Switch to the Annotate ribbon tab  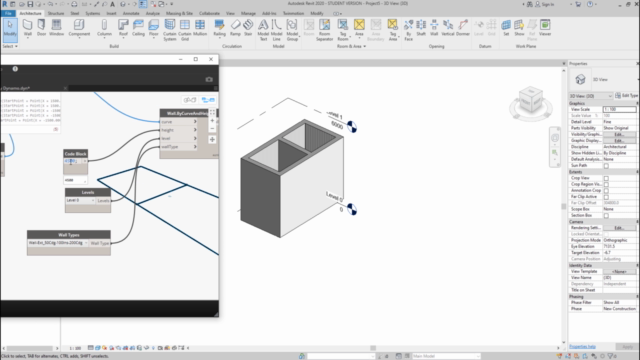131,13
